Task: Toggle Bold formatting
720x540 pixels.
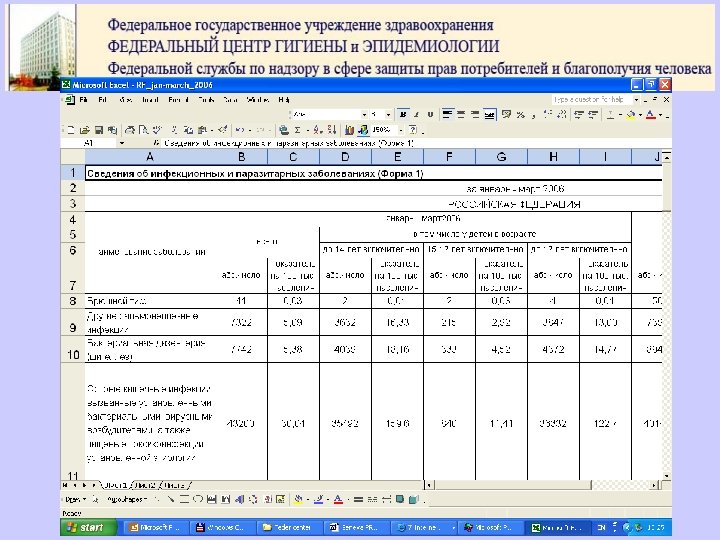Action: coord(403,114)
